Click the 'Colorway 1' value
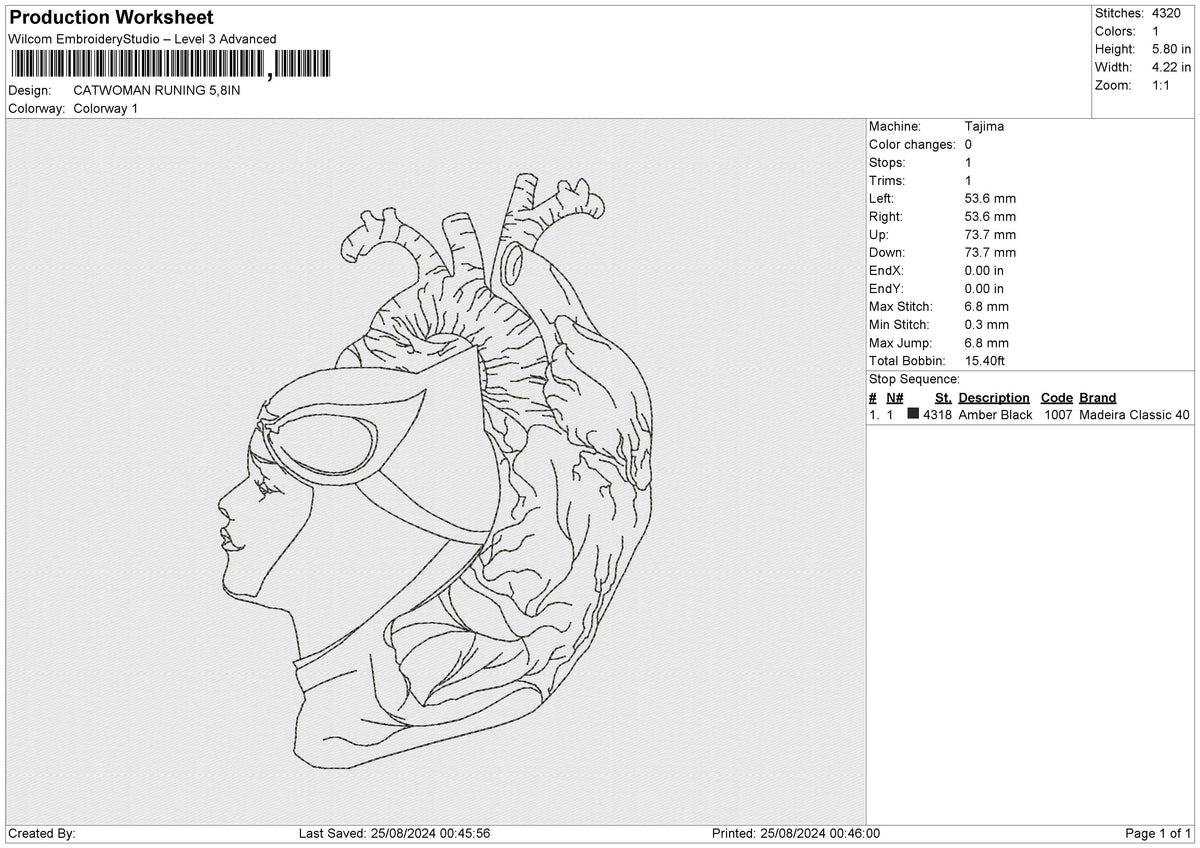Image resolution: width=1200 pixels, height=848 pixels. tap(106, 108)
